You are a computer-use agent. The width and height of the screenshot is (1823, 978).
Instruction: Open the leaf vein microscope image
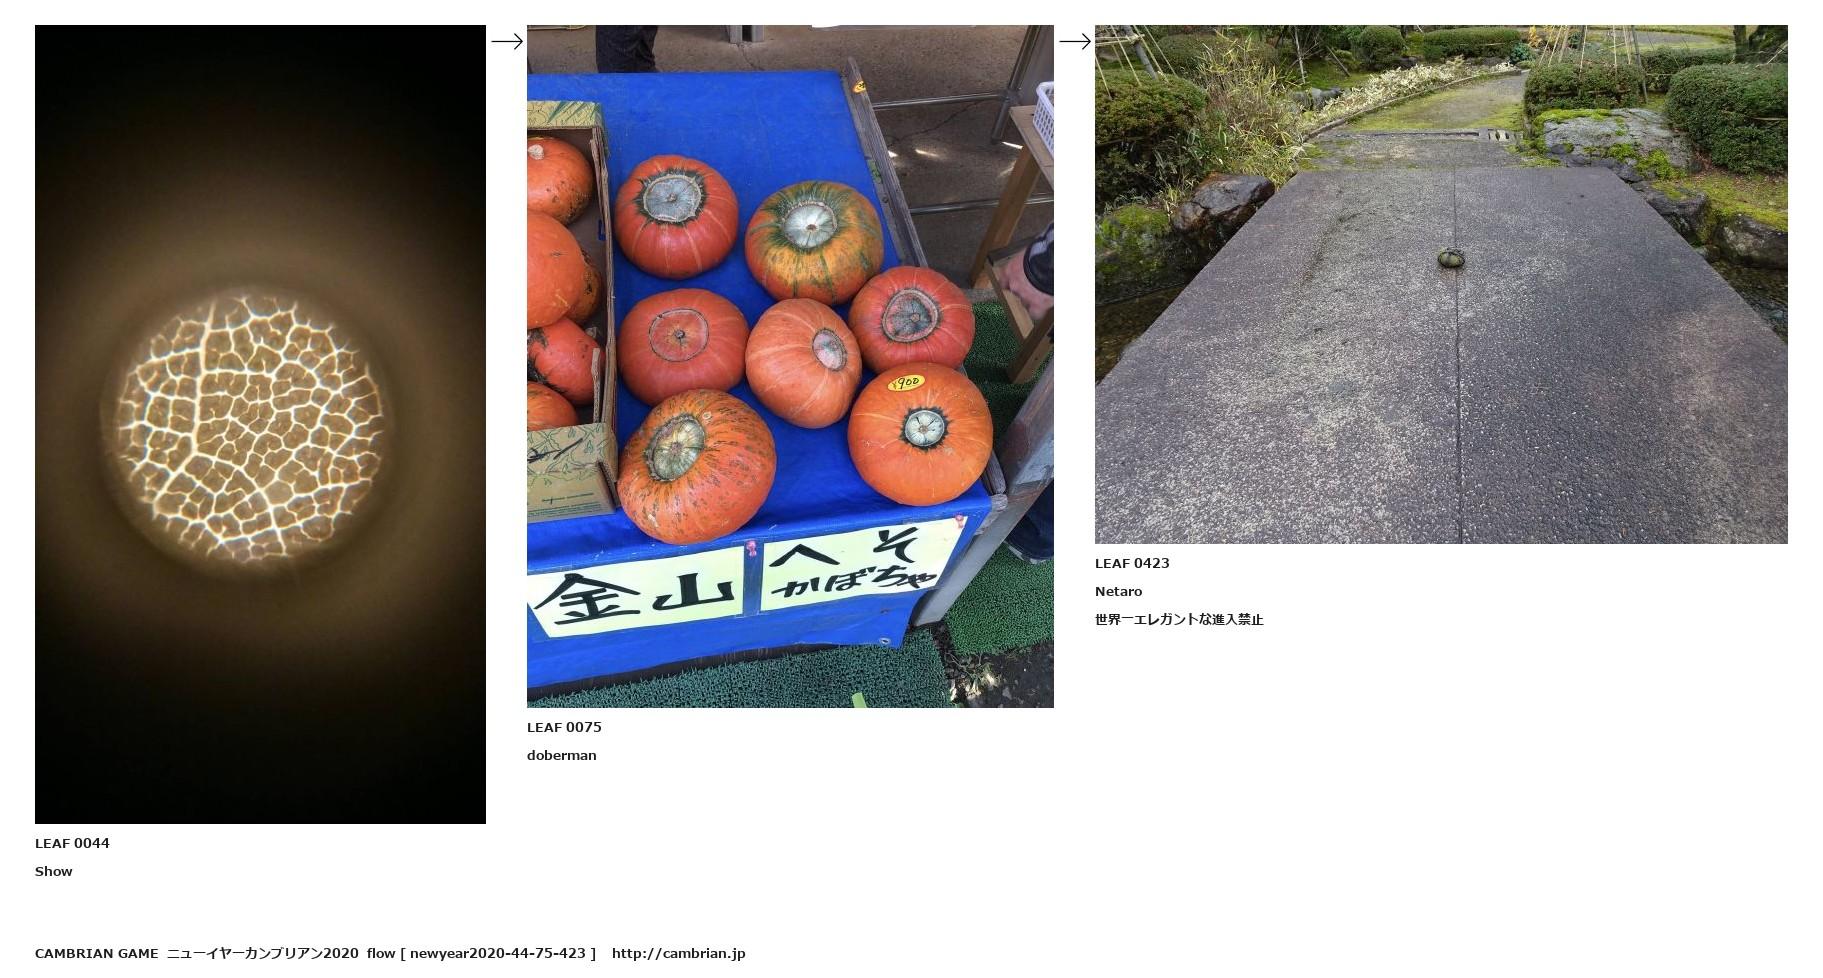point(260,424)
